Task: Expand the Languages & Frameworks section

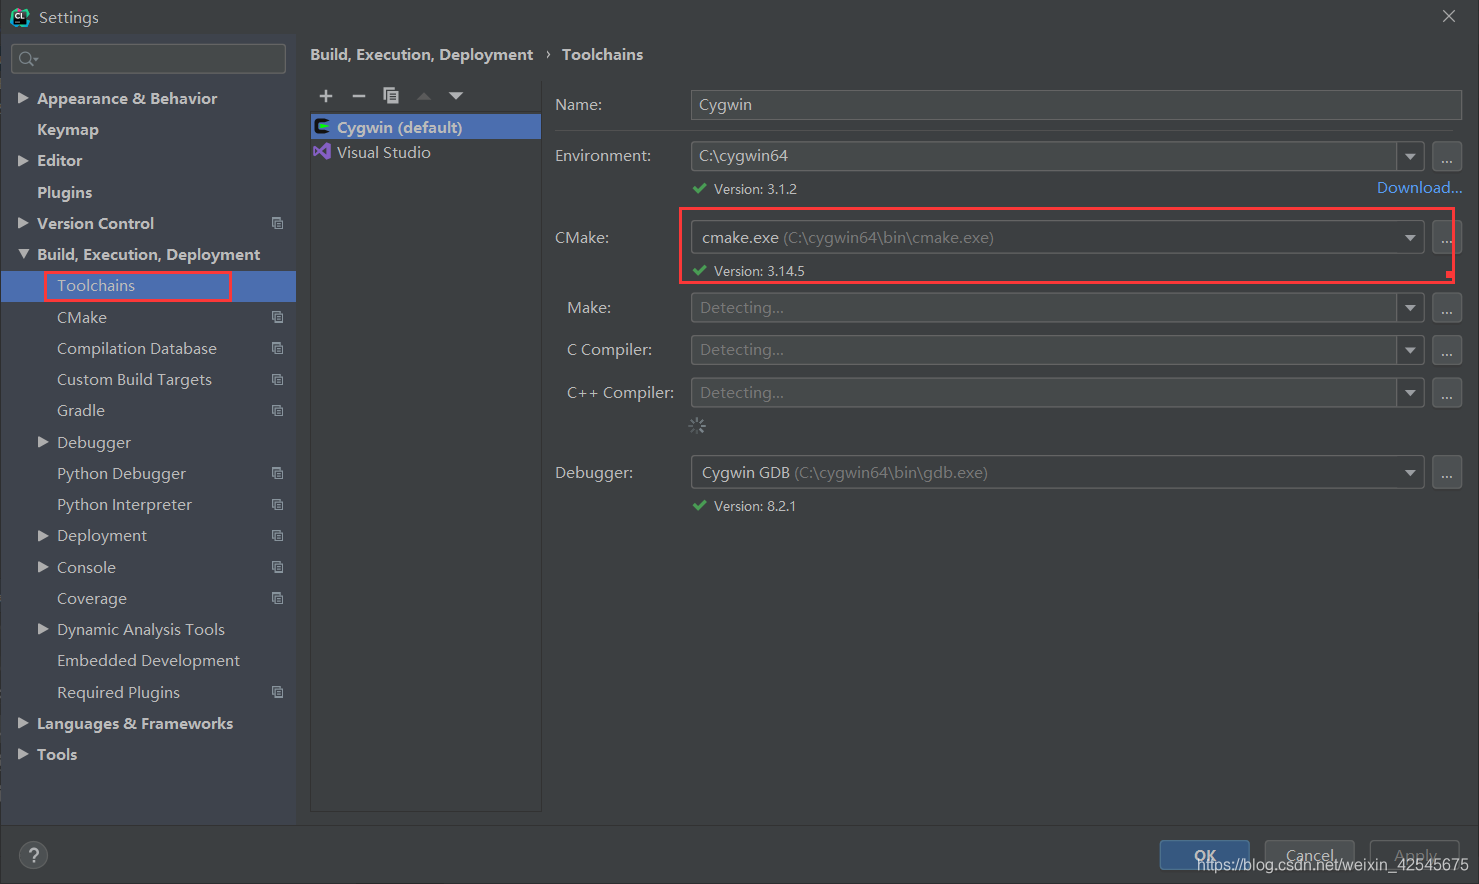Action: [x=23, y=723]
